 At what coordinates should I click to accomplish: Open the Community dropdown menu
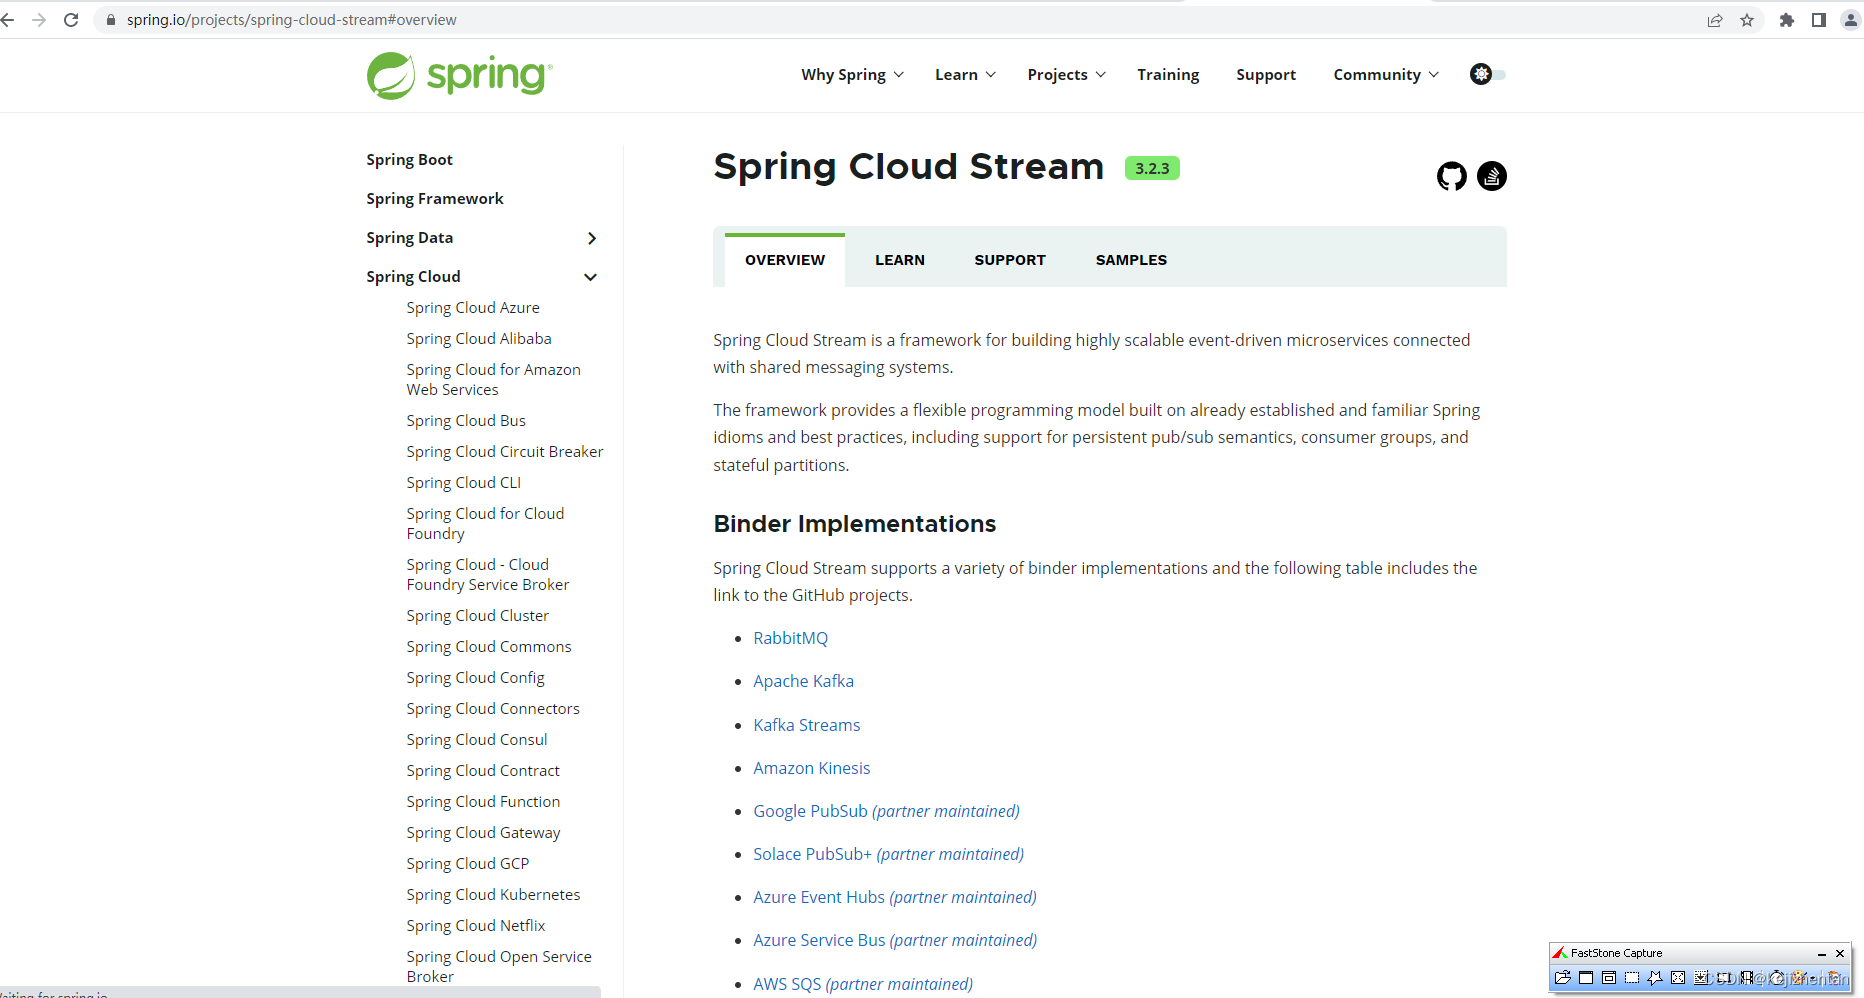1387,75
